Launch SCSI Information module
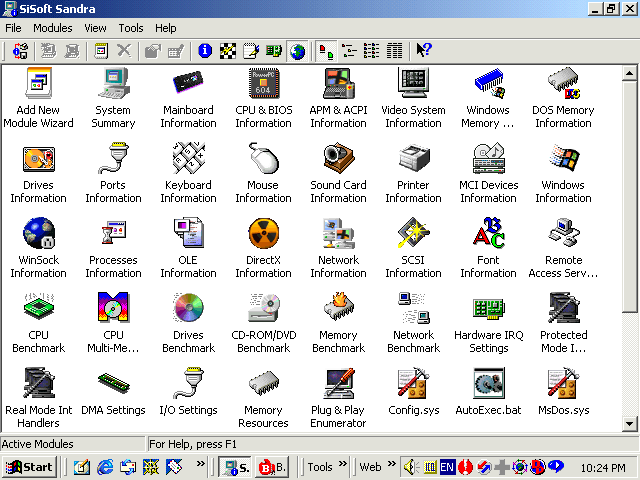Image resolution: width=640 pixels, height=480 pixels. point(413,249)
